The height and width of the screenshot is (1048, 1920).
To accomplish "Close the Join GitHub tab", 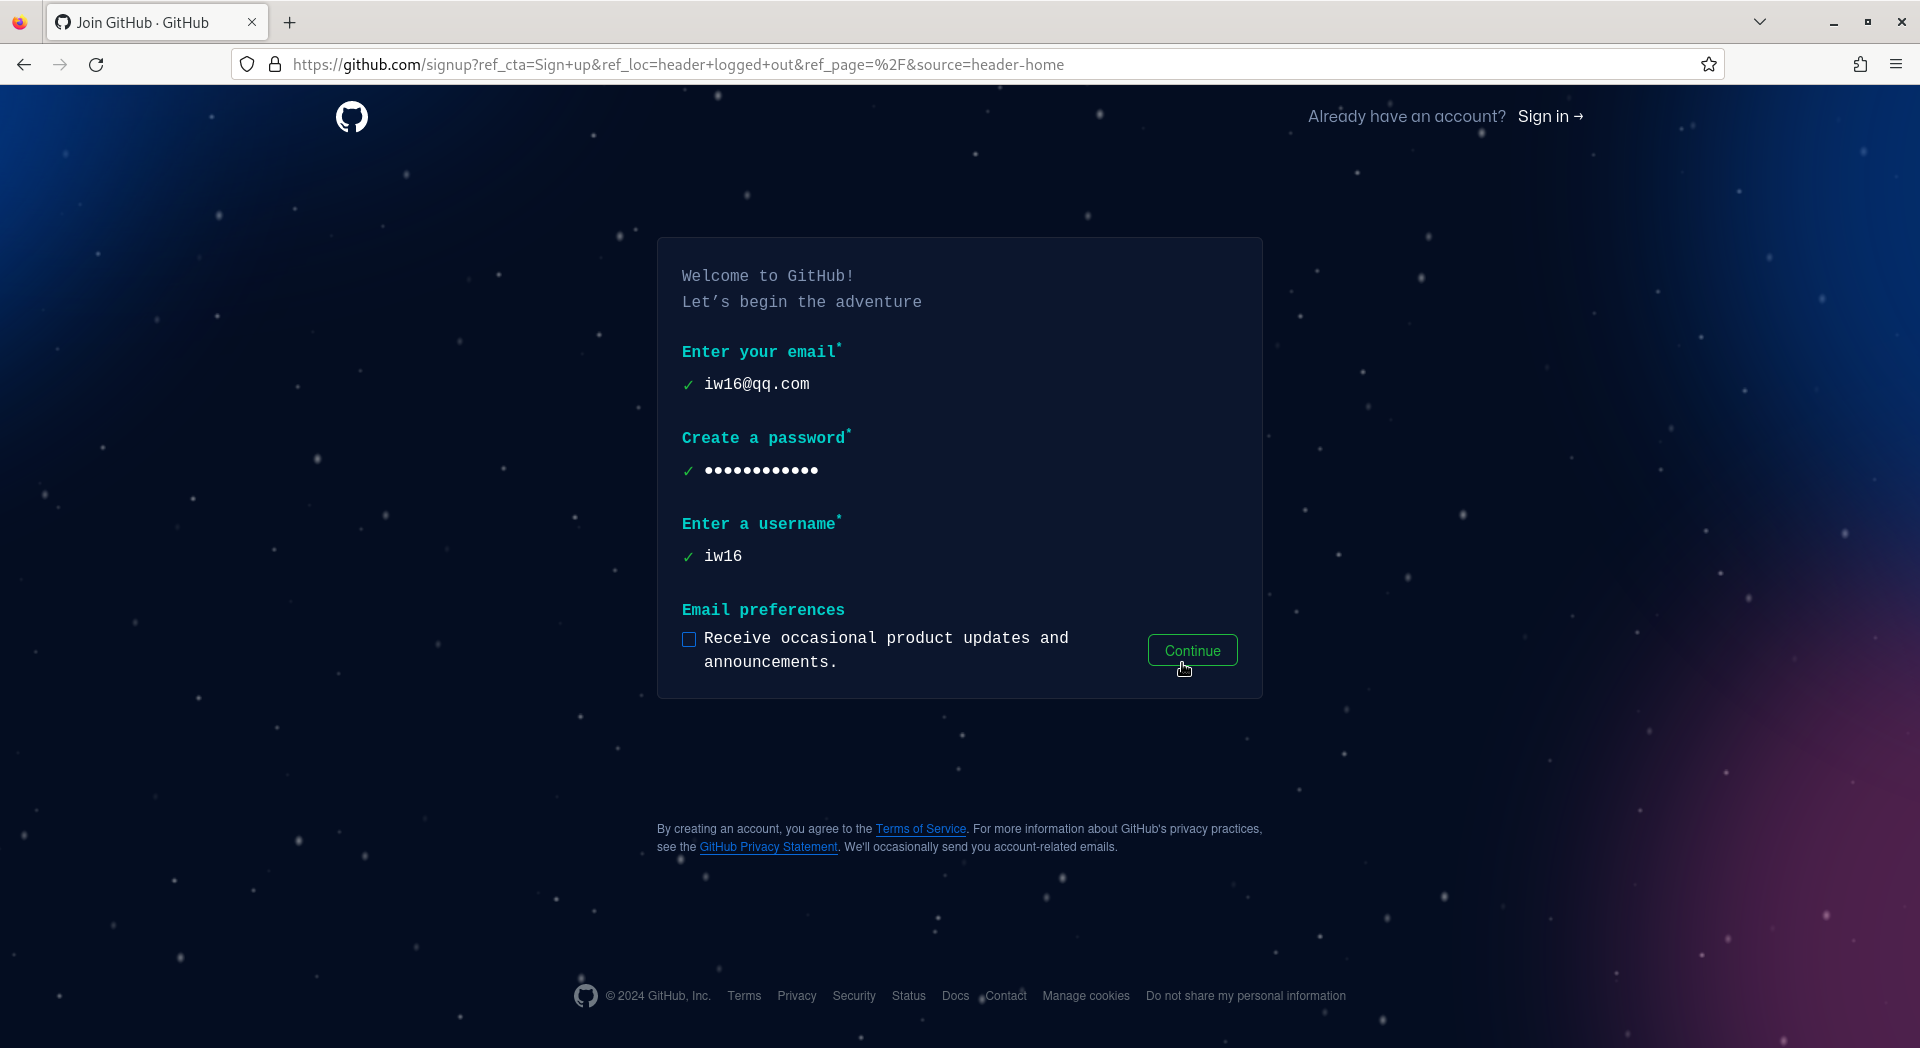I will tap(252, 22).
